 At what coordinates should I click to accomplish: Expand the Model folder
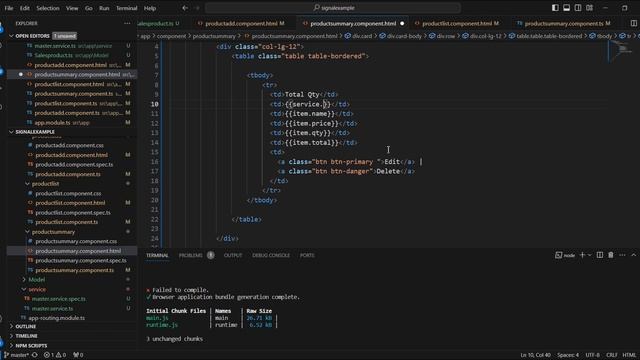click(x=37, y=280)
